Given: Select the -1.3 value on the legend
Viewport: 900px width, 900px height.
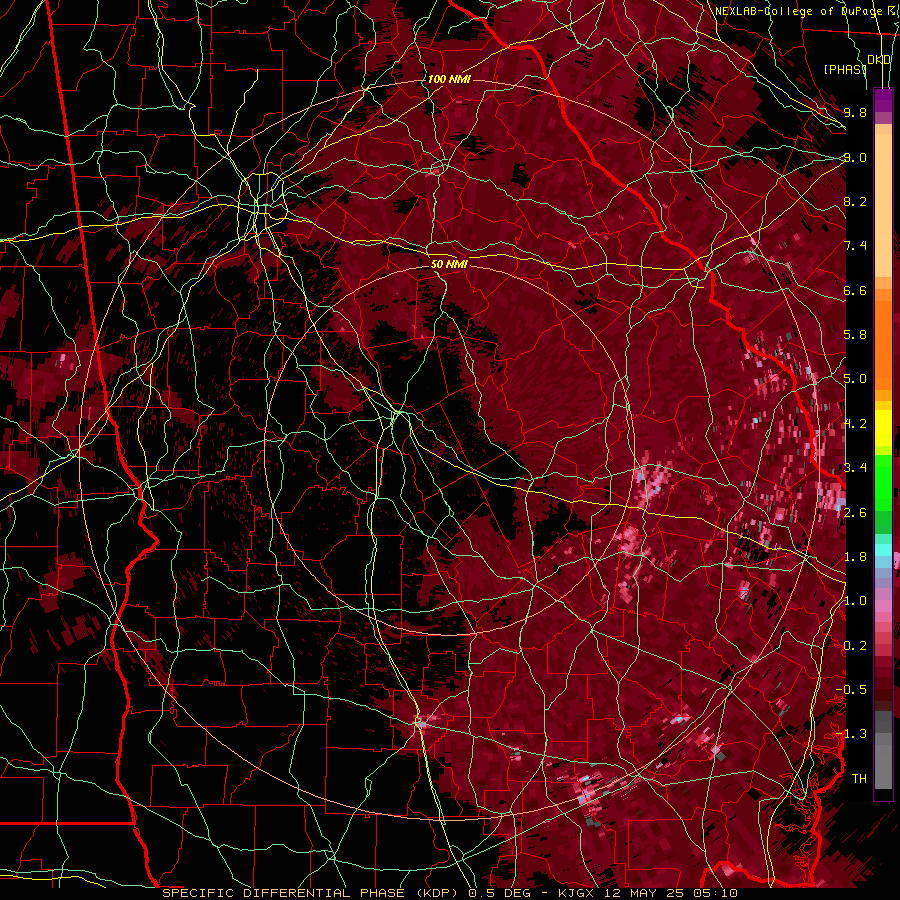Looking at the screenshot, I should (851, 734).
